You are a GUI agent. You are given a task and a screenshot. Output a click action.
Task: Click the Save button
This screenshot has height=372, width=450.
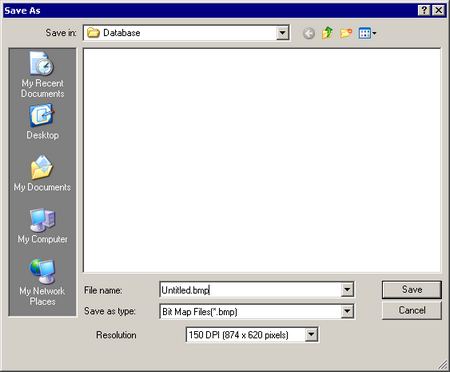coord(412,290)
